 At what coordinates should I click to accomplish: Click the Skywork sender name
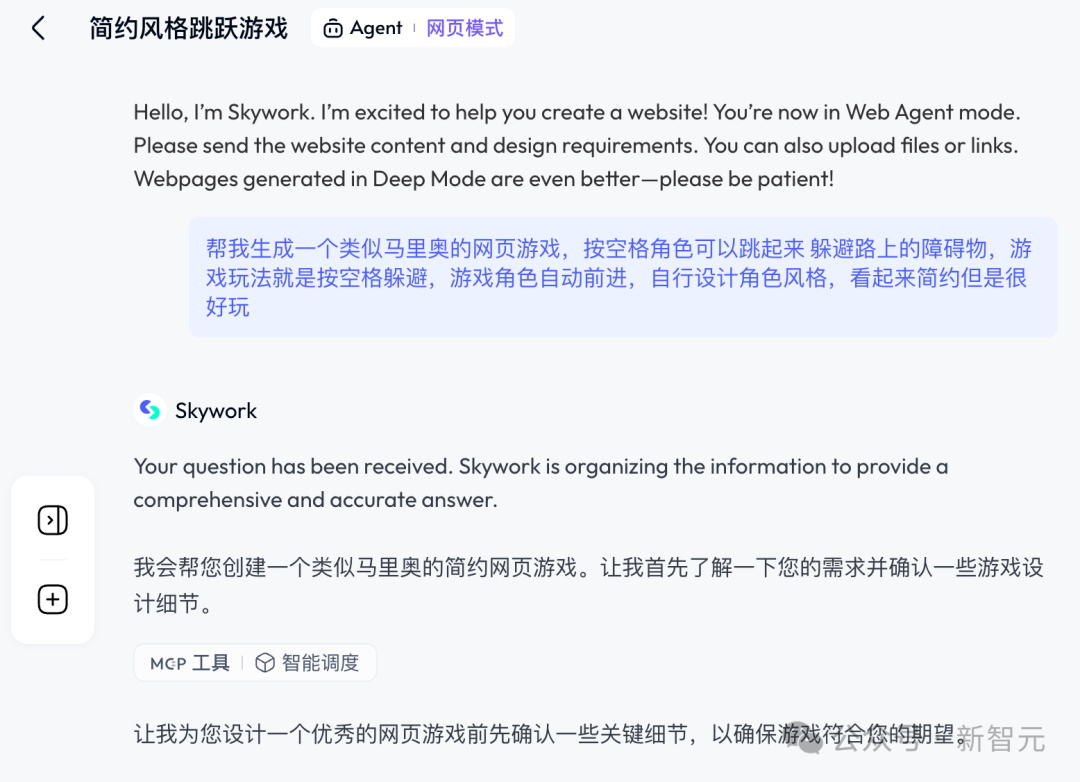point(216,411)
